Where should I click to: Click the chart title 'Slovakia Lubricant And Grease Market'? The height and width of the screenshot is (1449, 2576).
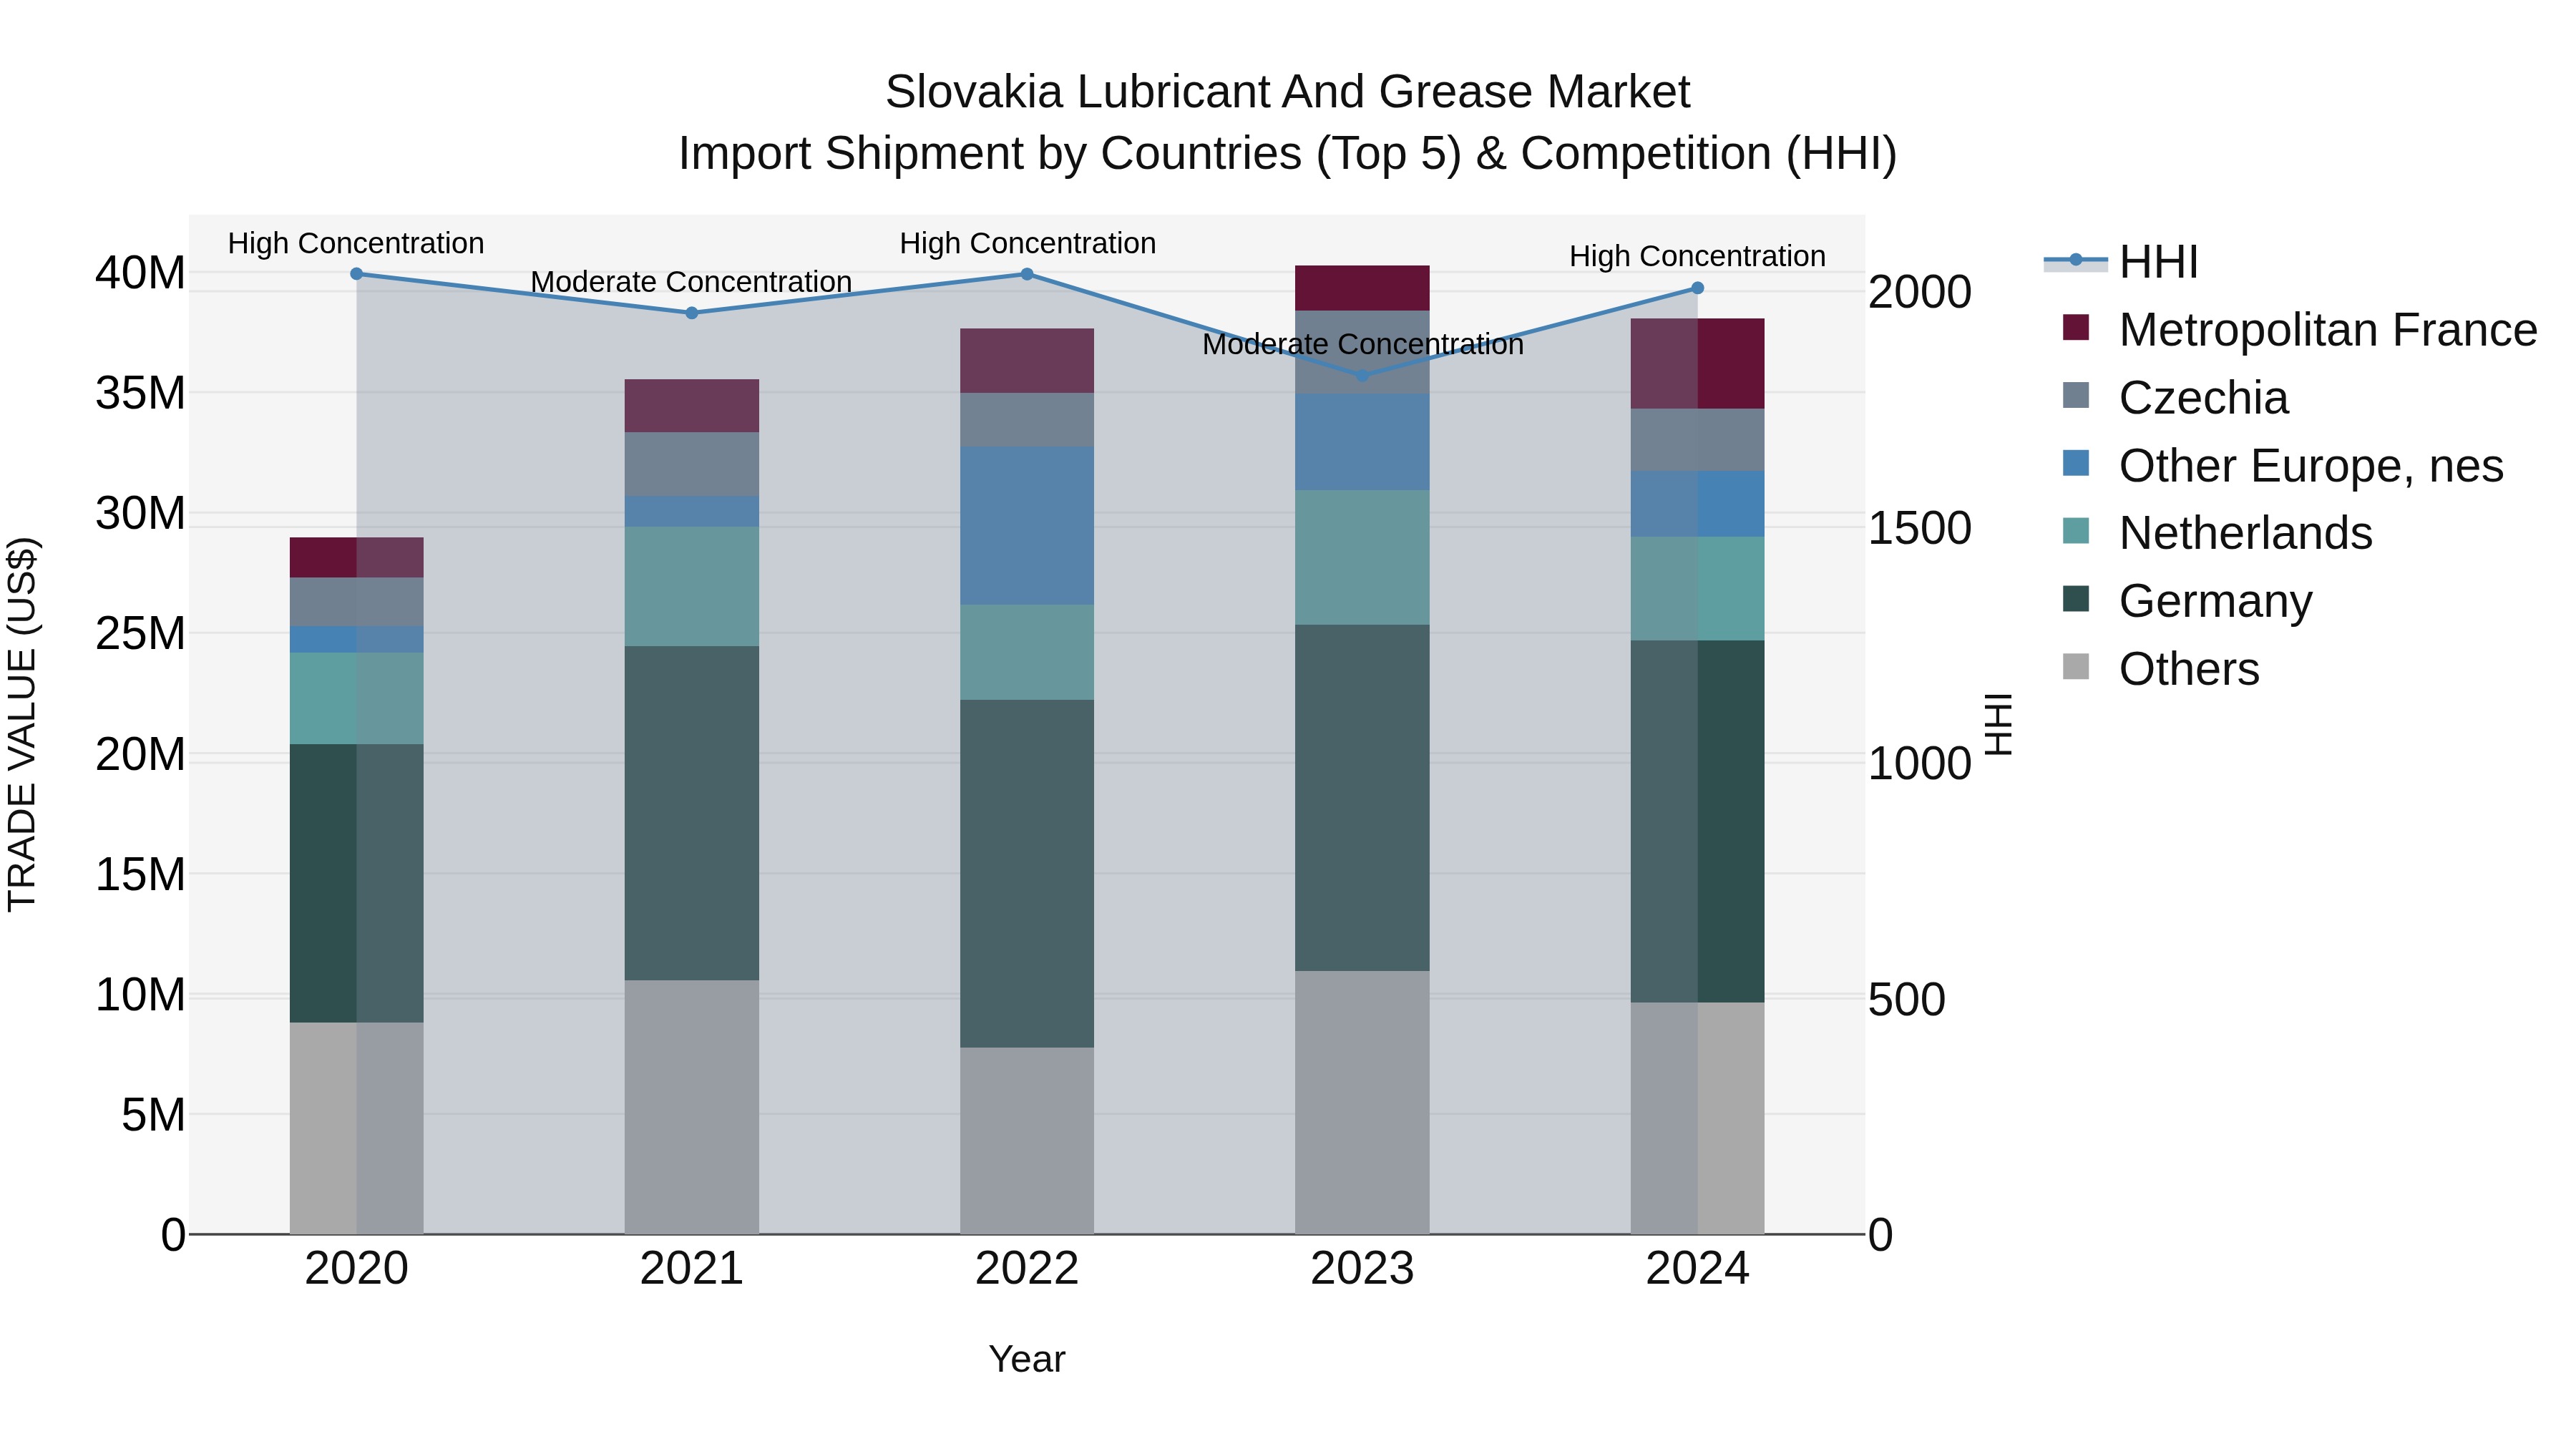click(x=1287, y=92)
